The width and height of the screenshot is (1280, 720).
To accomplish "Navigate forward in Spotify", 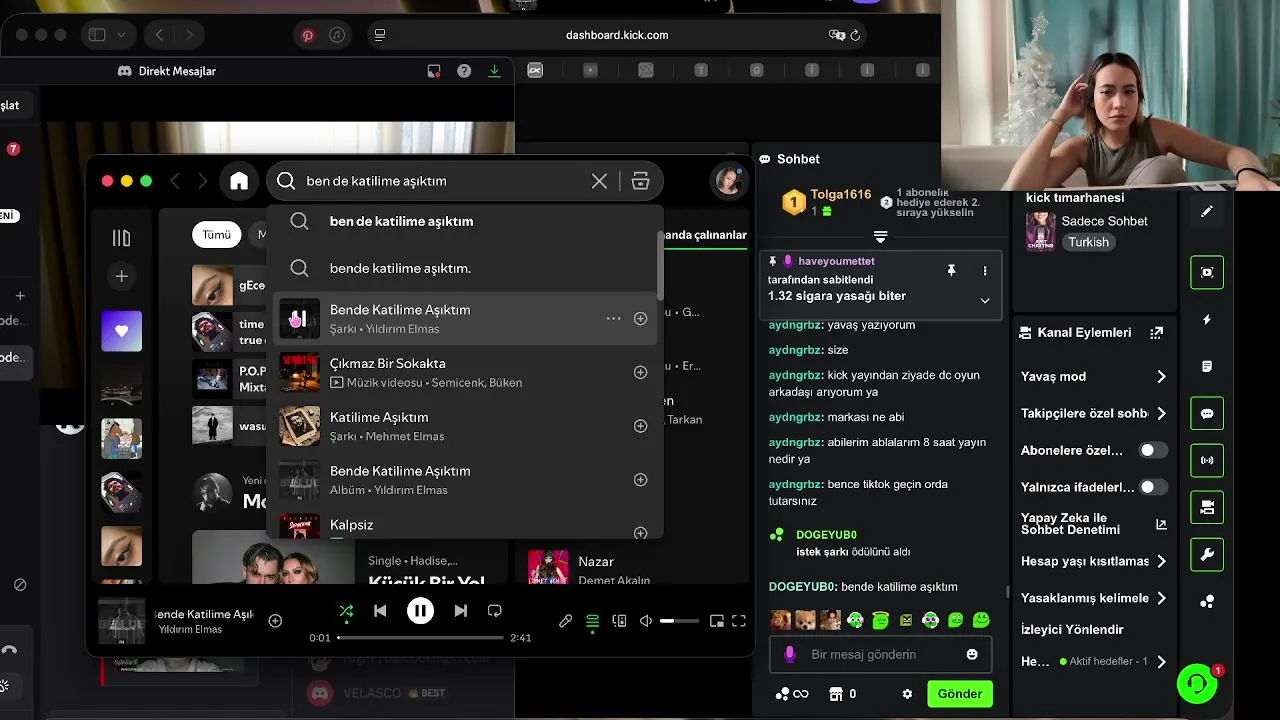I will 203,181.
